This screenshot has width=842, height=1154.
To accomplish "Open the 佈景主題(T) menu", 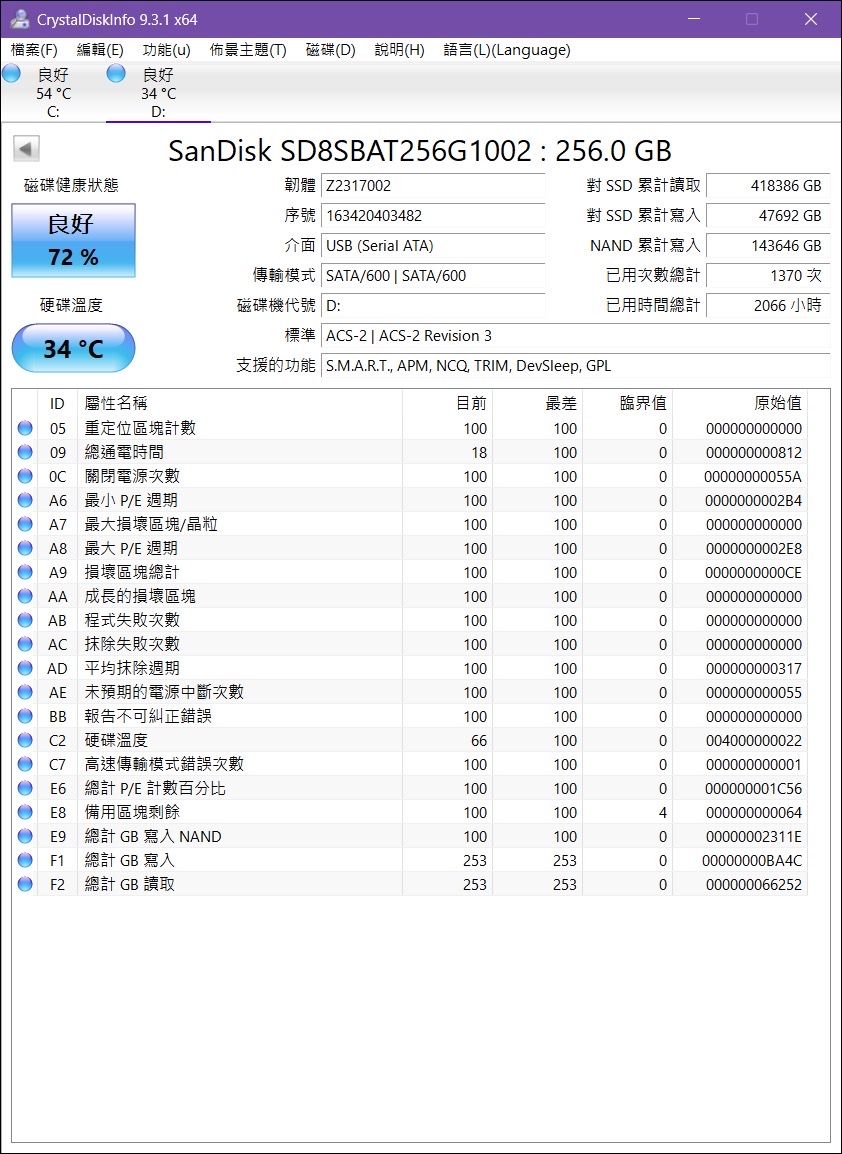I will coord(248,50).
